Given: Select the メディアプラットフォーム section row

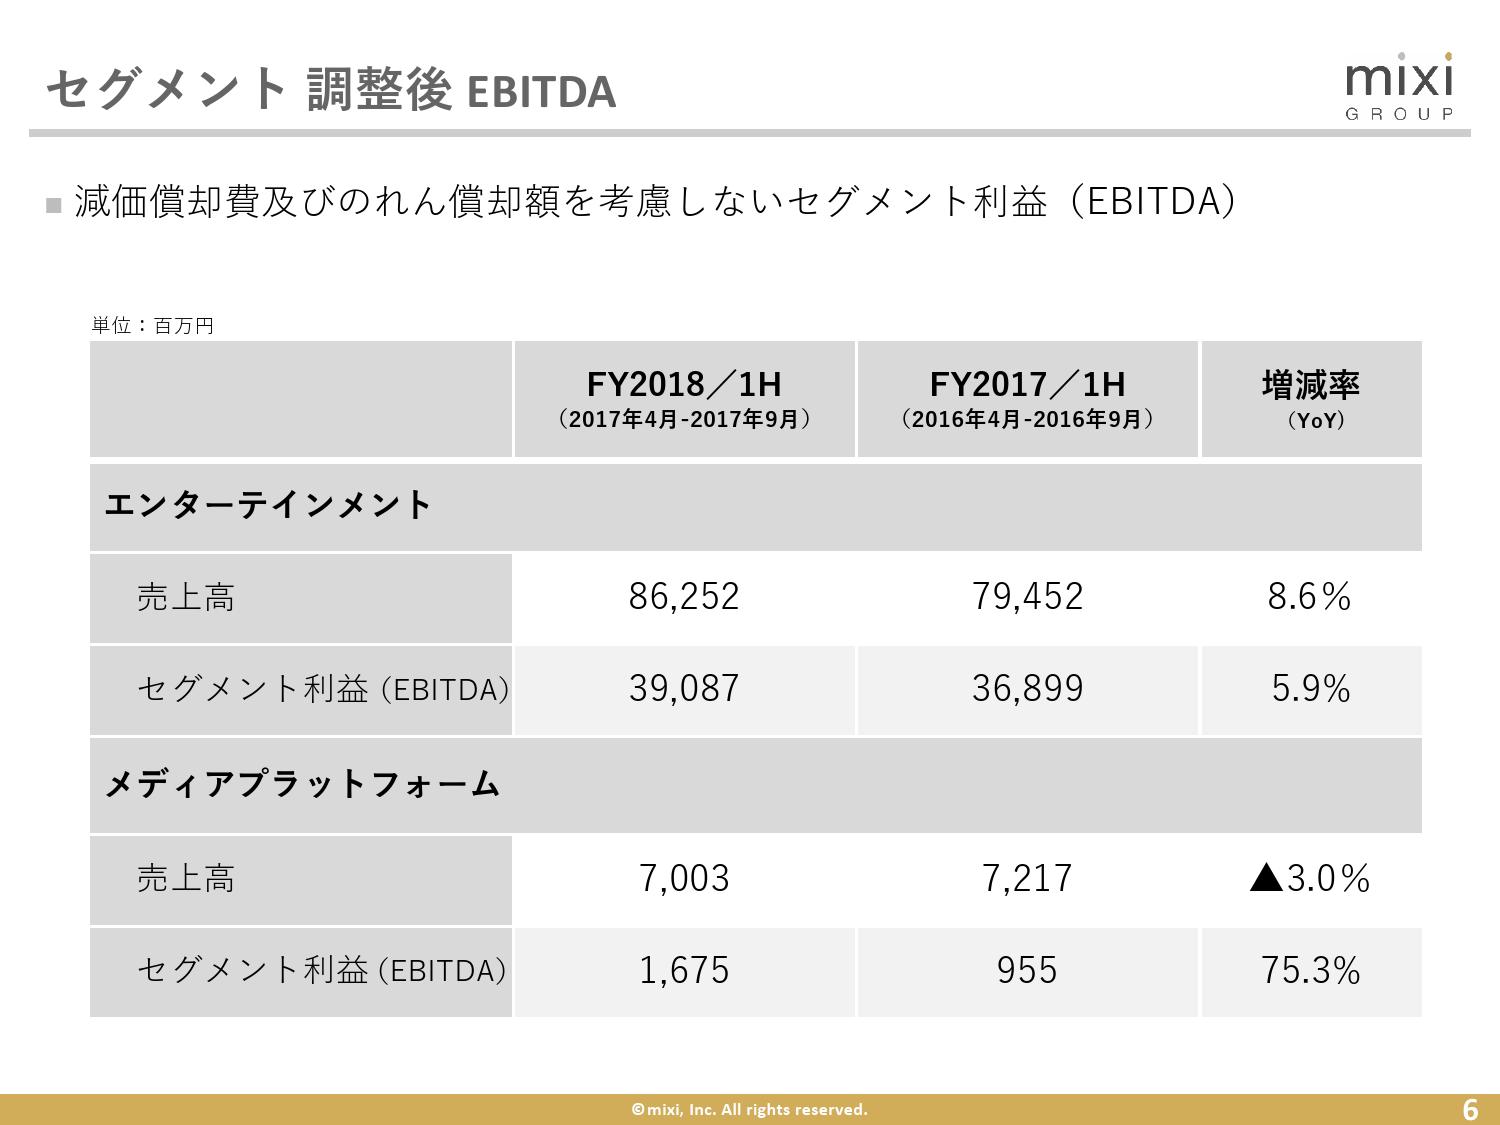Looking at the screenshot, I should [x=302, y=784].
